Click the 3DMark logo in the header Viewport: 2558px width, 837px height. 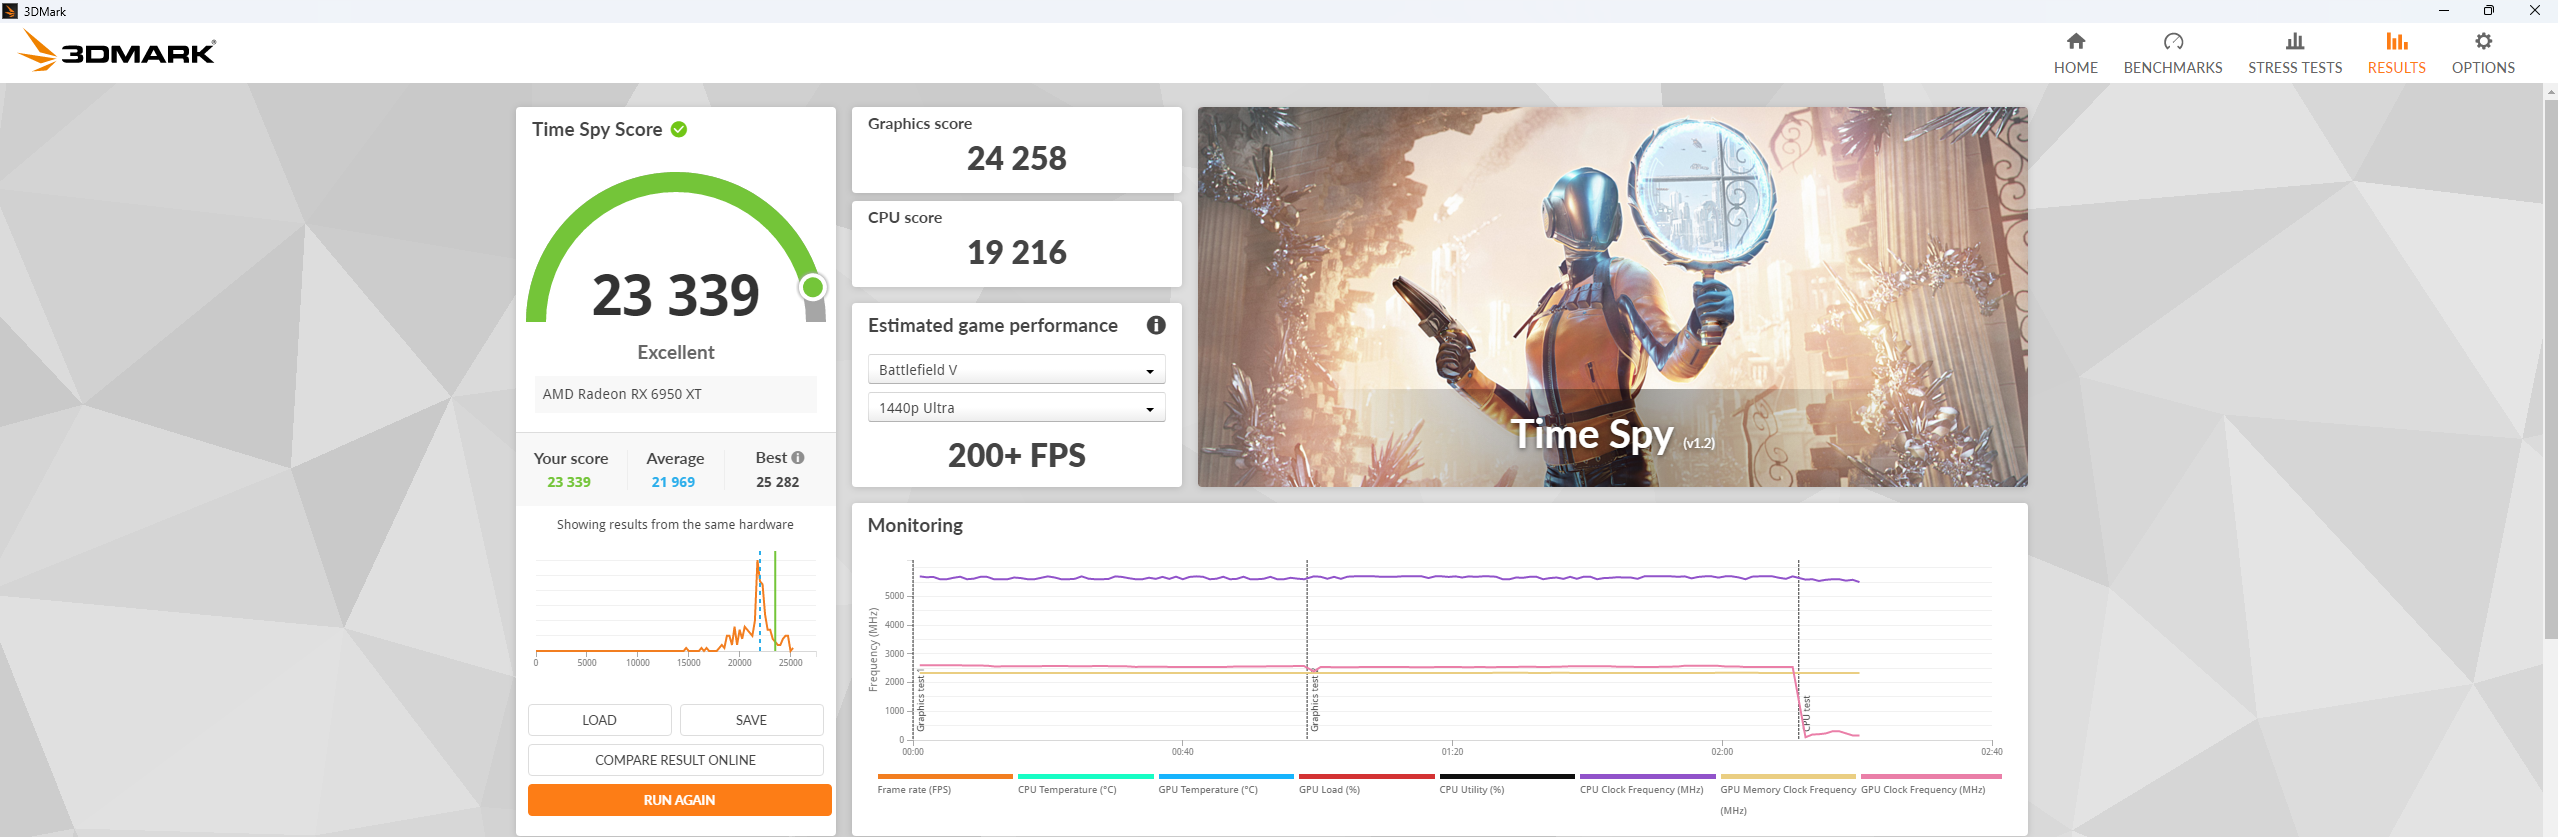pyautogui.click(x=117, y=51)
